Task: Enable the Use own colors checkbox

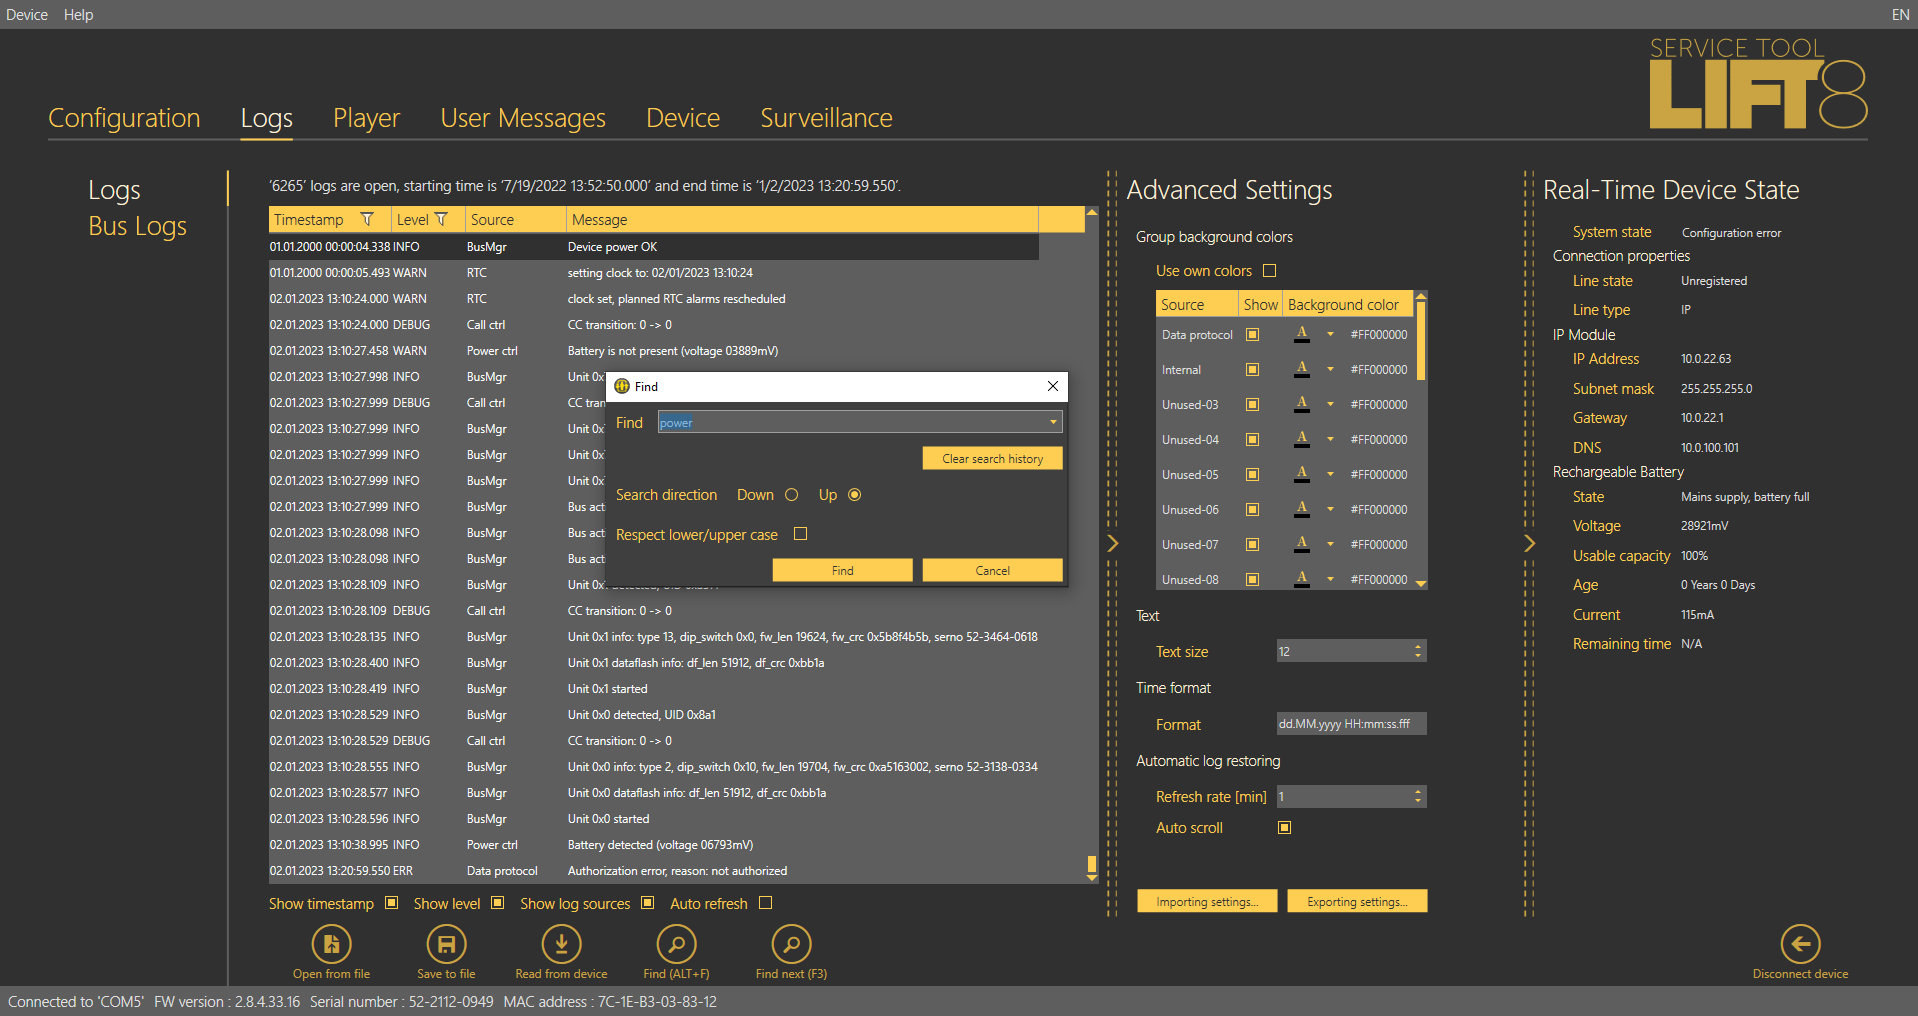Action: pyautogui.click(x=1270, y=271)
